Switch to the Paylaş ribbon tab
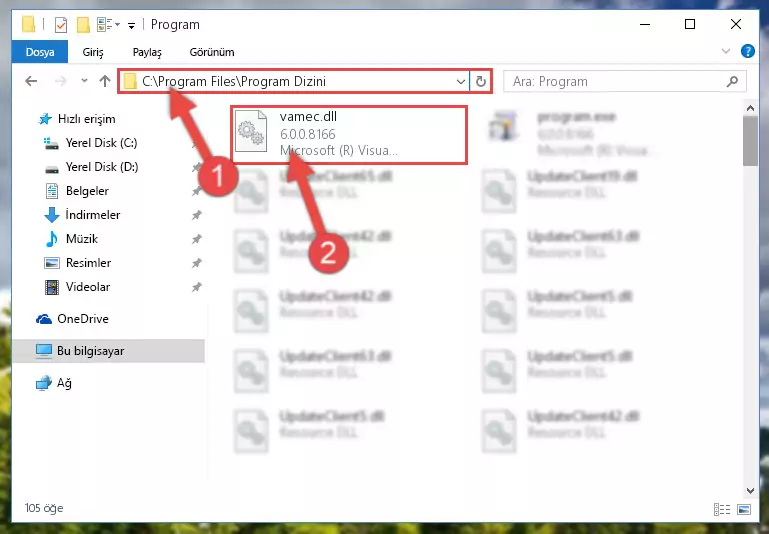The height and width of the screenshot is (534, 769). coord(147,52)
